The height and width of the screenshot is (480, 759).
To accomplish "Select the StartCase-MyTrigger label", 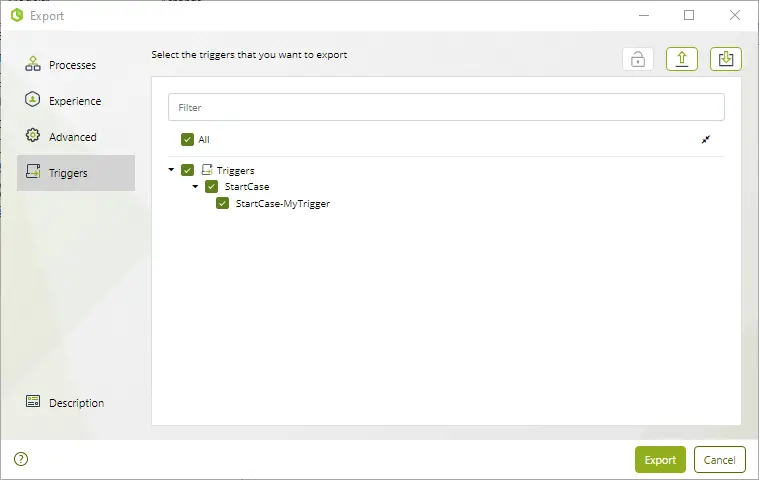I will click(283, 204).
